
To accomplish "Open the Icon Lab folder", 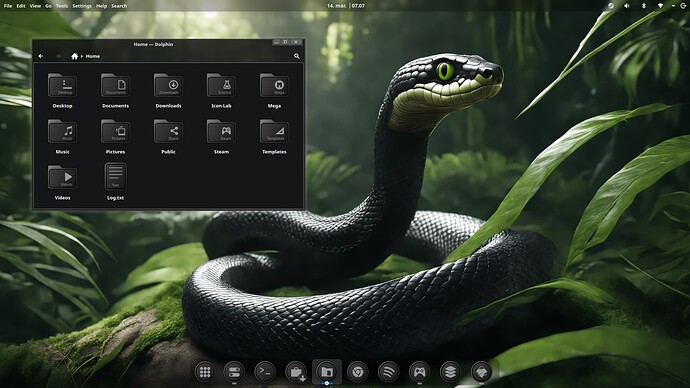I will pyautogui.click(x=221, y=86).
